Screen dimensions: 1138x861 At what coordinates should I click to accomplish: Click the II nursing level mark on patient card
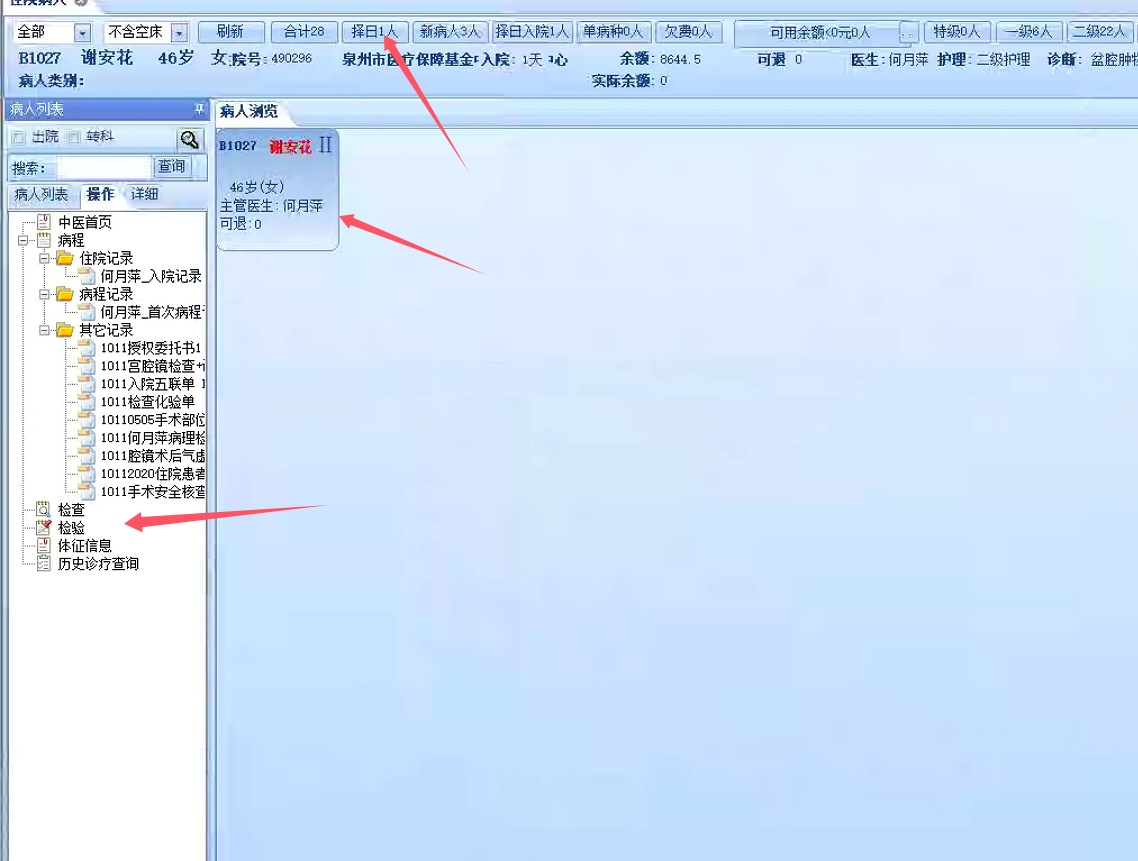[325, 144]
